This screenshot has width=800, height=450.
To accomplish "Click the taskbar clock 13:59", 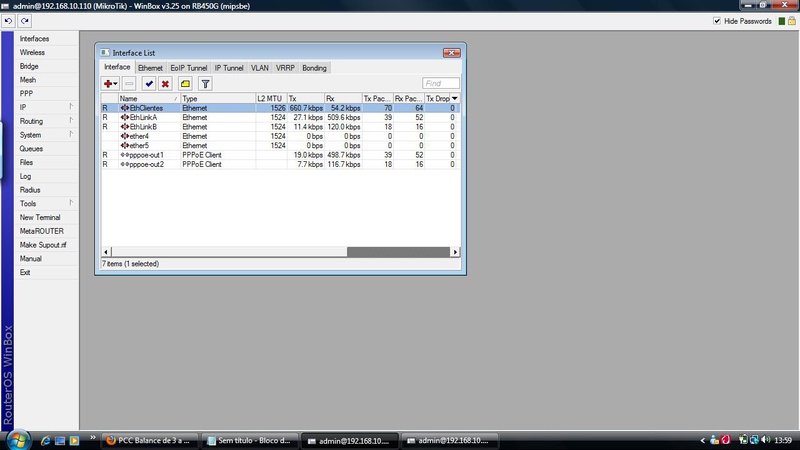I will click(783, 440).
